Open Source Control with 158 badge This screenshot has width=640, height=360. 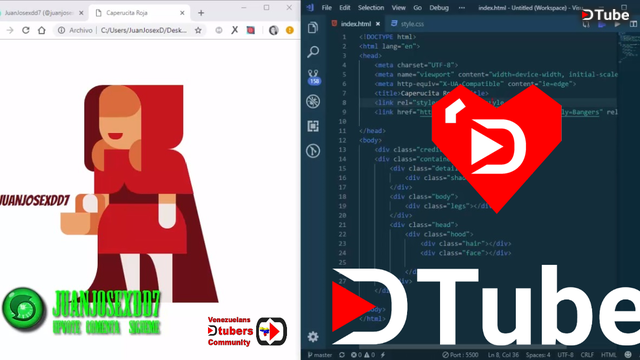[313, 77]
